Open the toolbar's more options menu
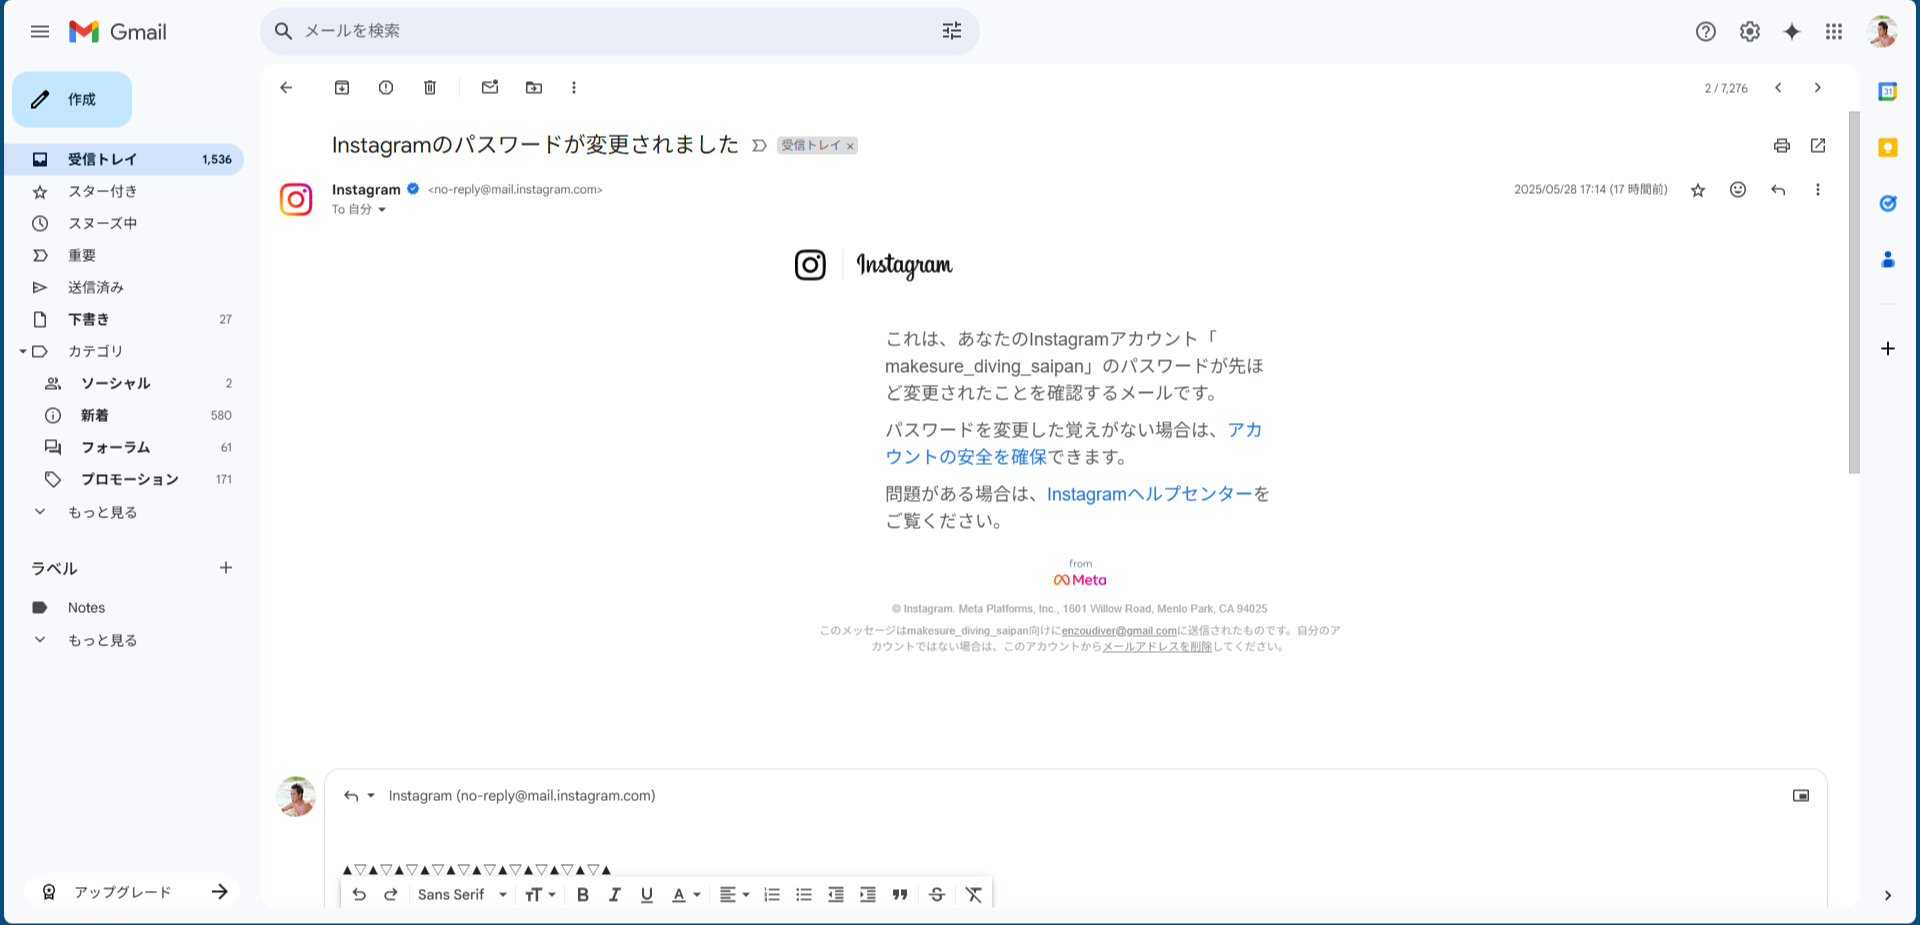The width and height of the screenshot is (1920, 925). [574, 88]
